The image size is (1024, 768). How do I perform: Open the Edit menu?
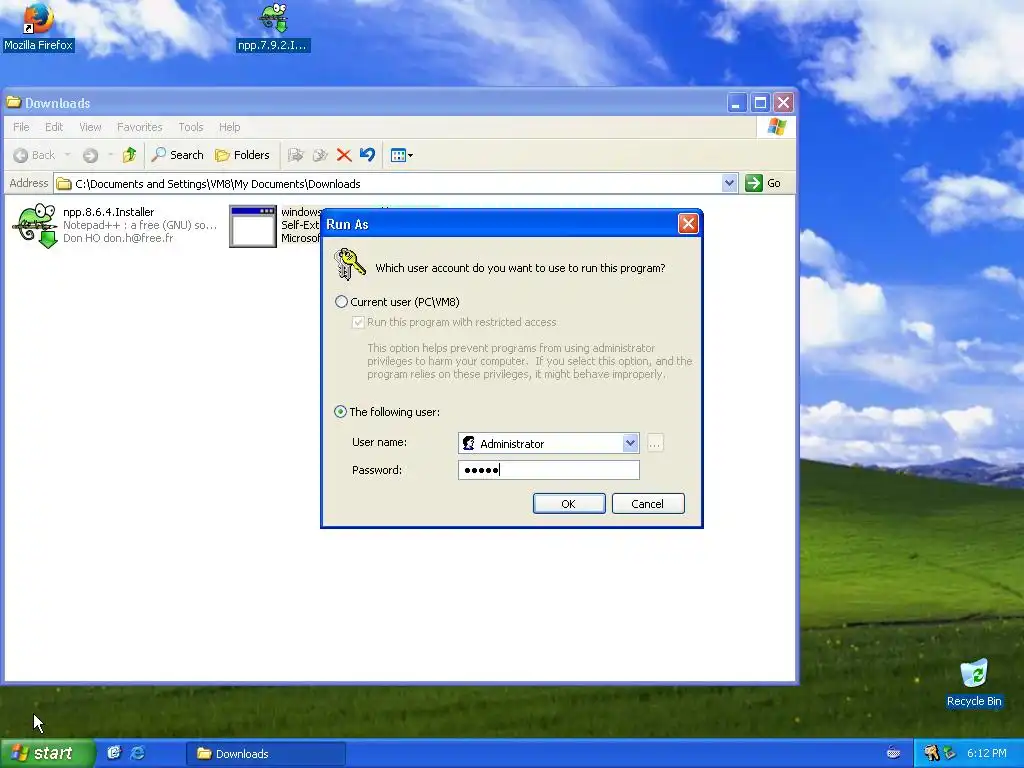tap(54, 127)
